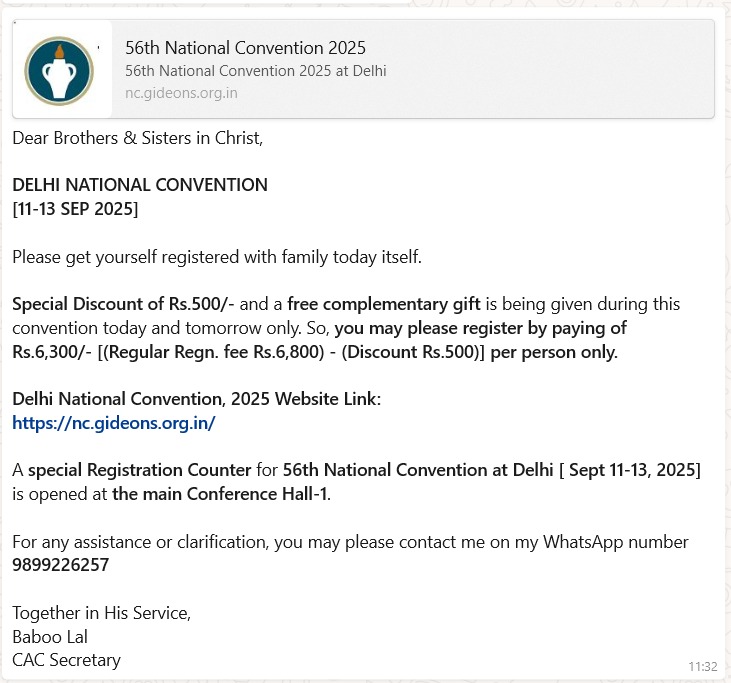Click the '[11-13 SEP 2025]' date line
The width and height of the screenshot is (731, 683).
[x=75, y=209]
